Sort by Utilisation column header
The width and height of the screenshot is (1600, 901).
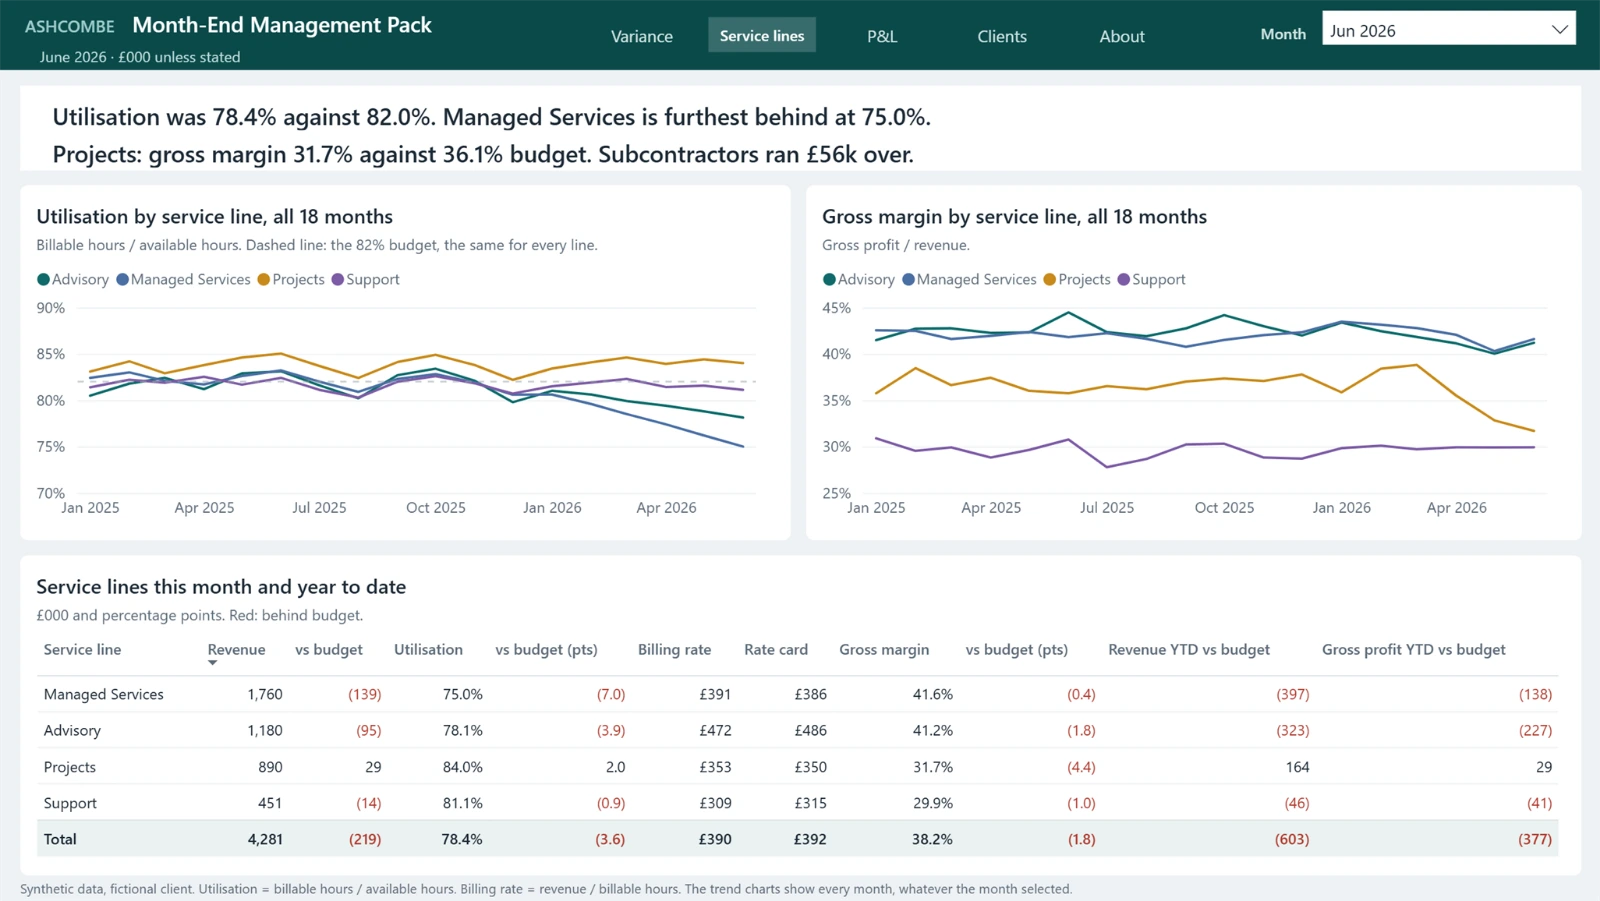click(428, 649)
